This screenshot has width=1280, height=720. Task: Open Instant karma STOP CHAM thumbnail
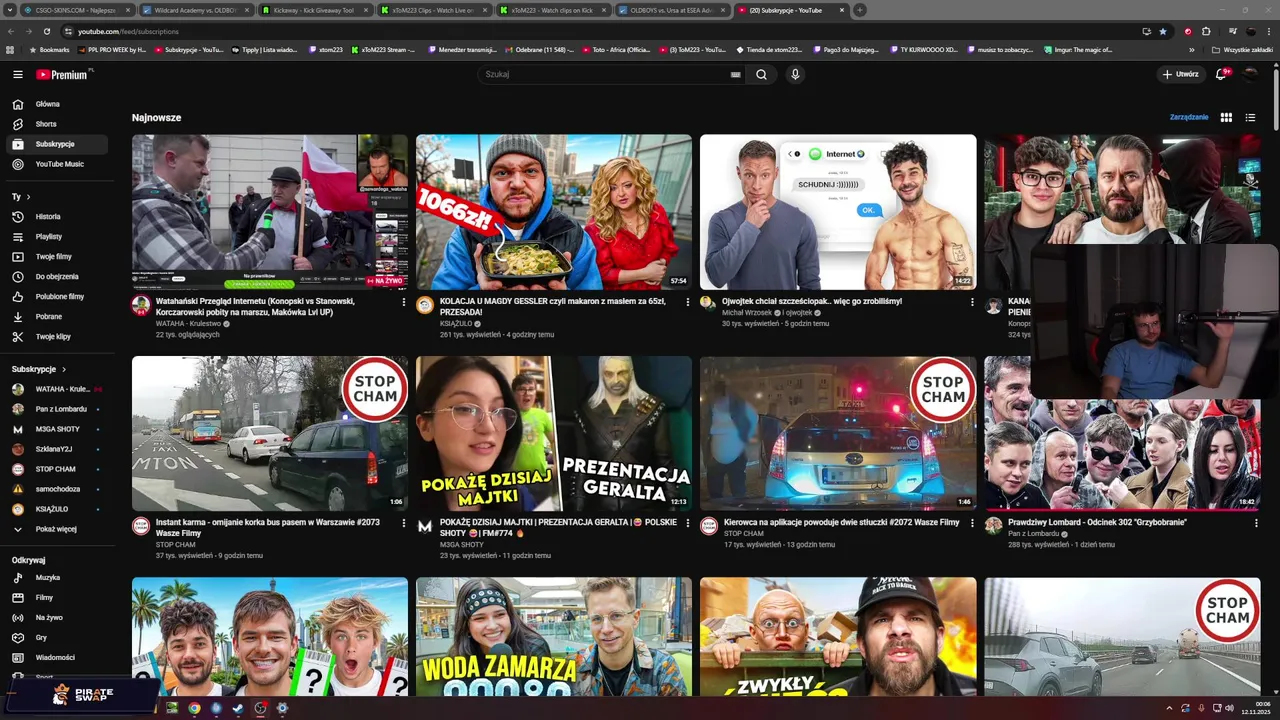click(x=270, y=433)
